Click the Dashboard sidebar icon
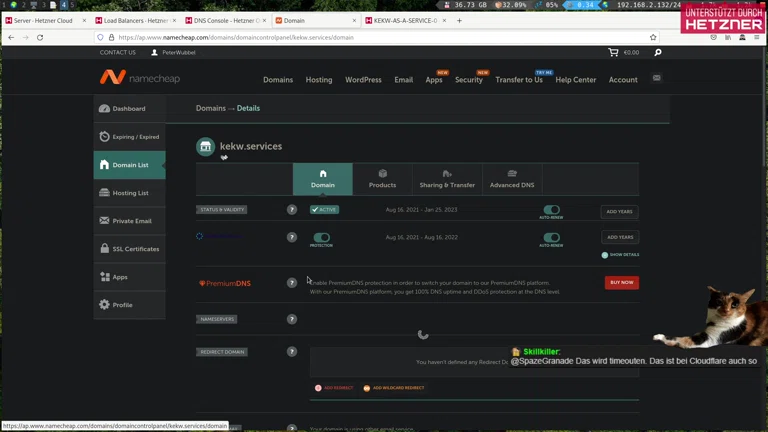The width and height of the screenshot is (768, 432). [x=104, y=108]
